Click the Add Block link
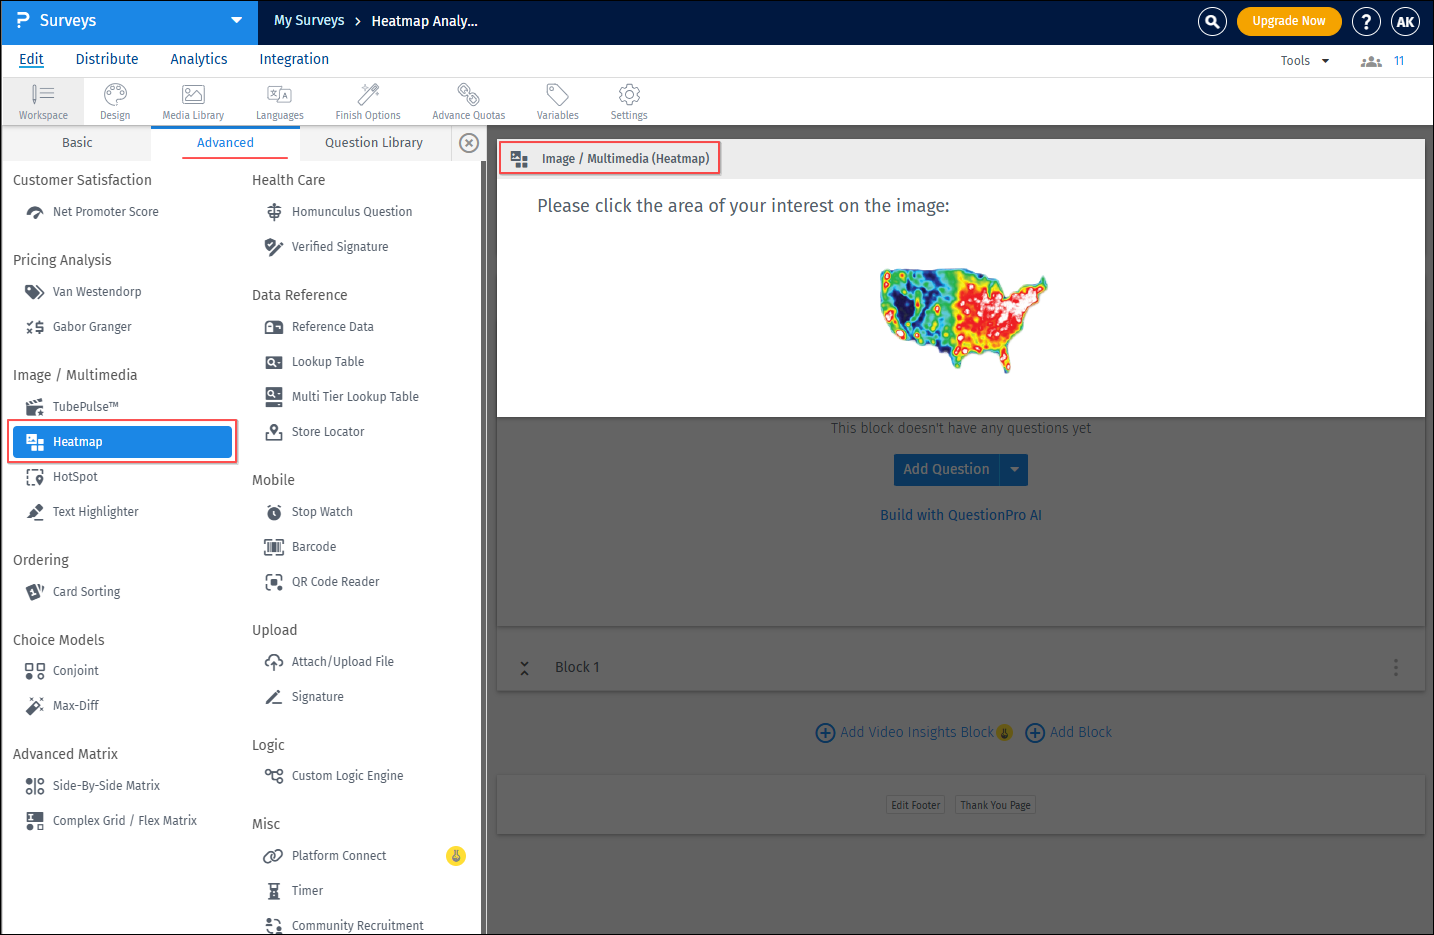Image resolution: width=1434 pixels, height=935 pixels. (1069, 733)
